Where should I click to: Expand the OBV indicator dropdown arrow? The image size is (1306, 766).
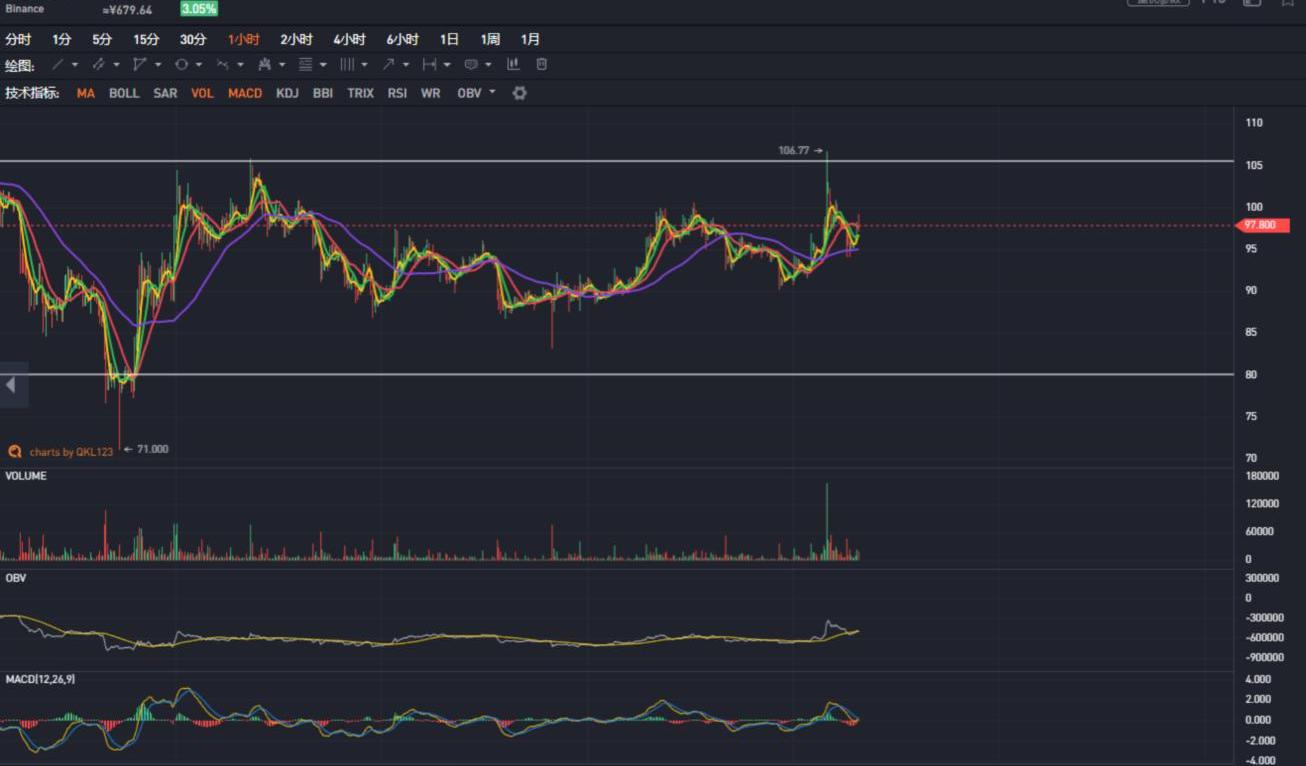pos(492,93)
